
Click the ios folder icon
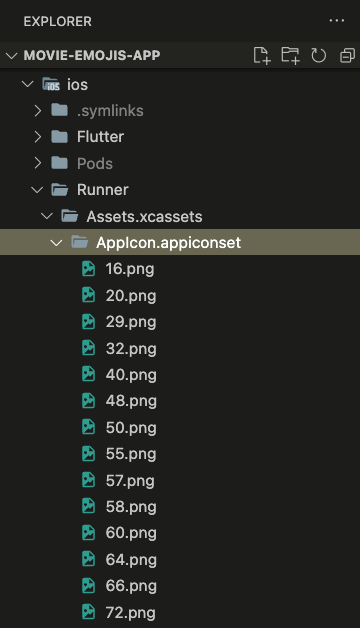[51, 85]
